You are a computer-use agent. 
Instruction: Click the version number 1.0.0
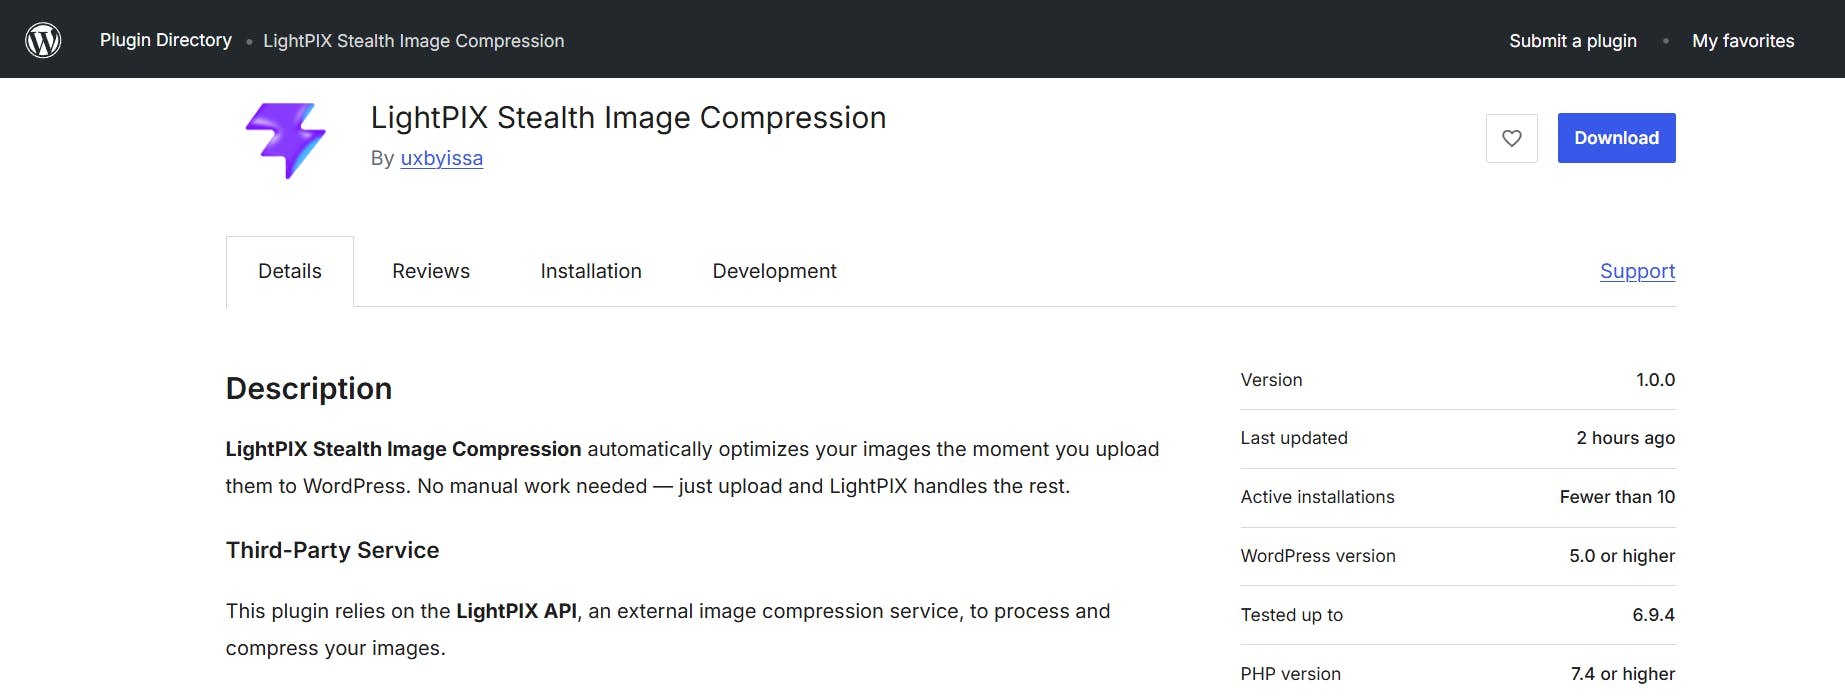(x=1655, y=380)
